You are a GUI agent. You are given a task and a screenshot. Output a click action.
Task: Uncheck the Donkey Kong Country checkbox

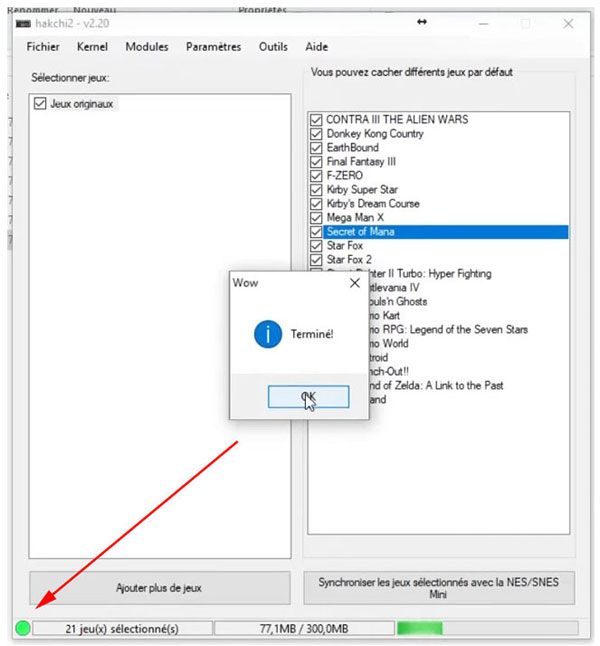[317, 134]
